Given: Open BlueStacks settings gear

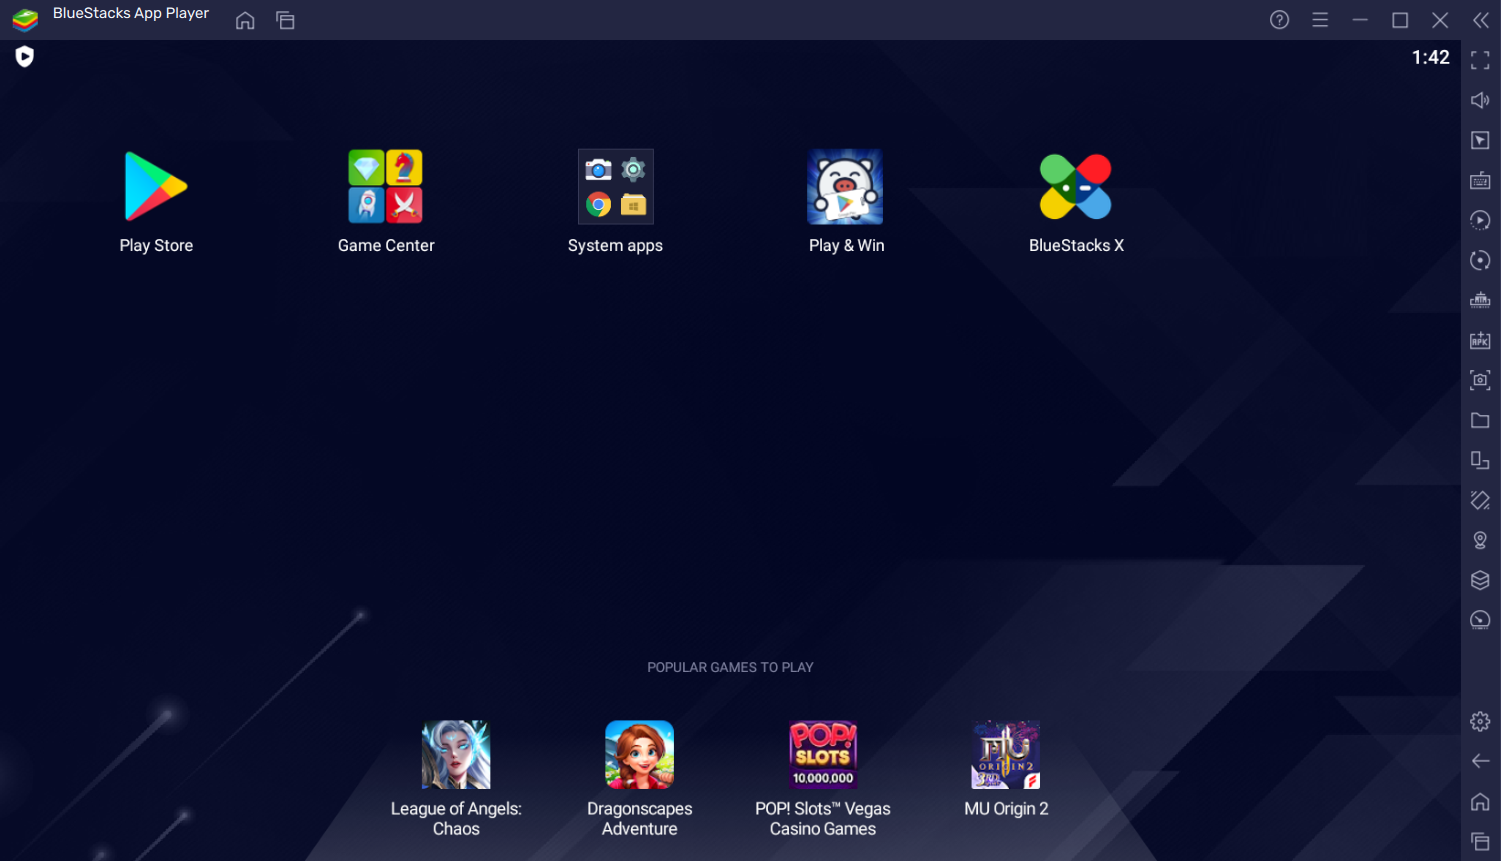Looking at the screenshot, I should pyautogui.click(x=1480, y=720).
